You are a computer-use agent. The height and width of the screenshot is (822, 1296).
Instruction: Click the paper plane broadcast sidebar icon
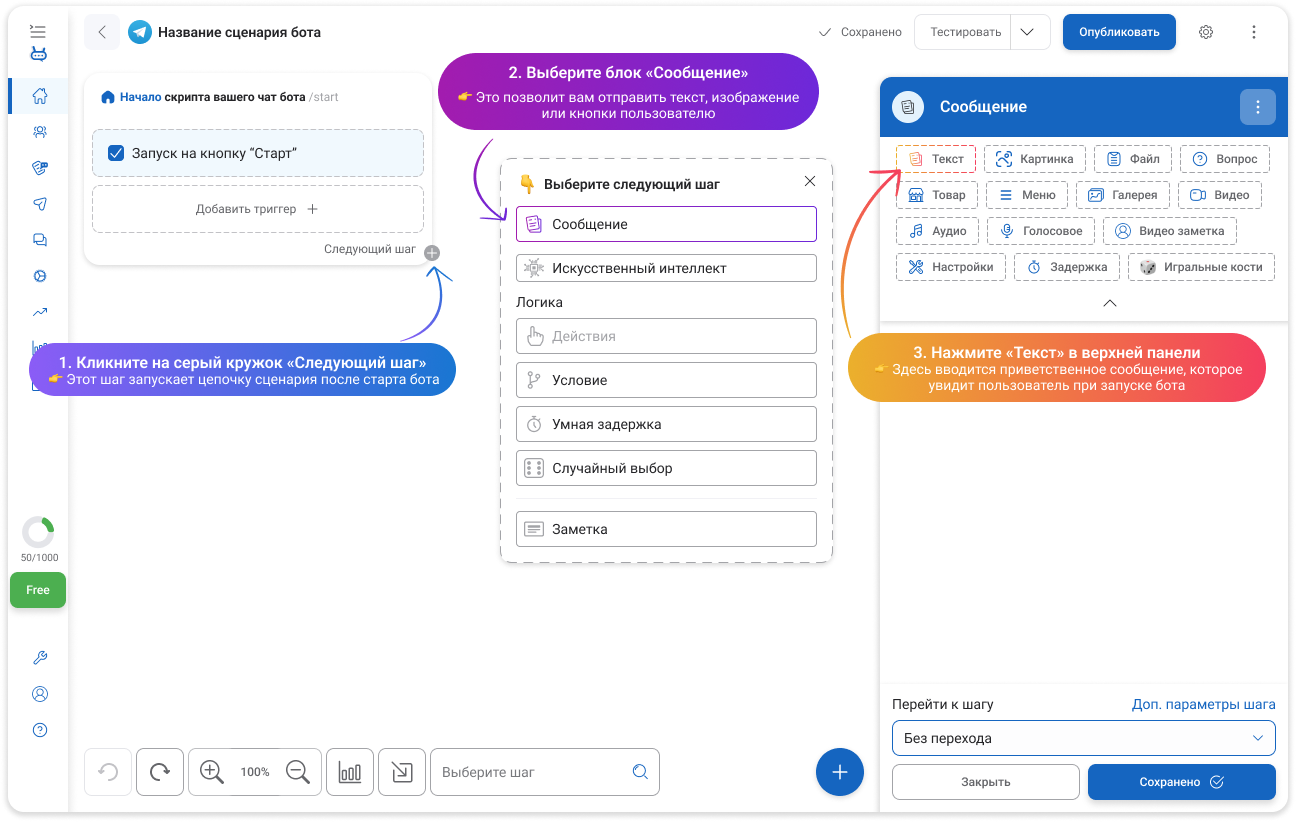[x=40, y=204]
